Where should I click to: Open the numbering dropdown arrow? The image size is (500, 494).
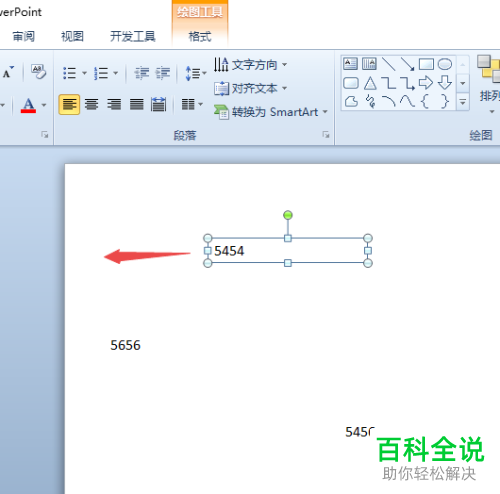tap(116, 73)
